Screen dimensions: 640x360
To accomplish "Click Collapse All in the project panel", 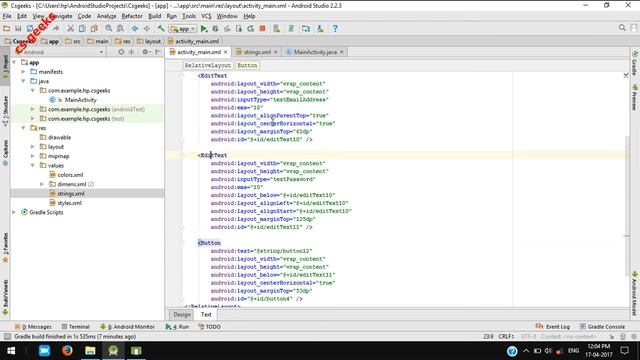I will [131, 52].
